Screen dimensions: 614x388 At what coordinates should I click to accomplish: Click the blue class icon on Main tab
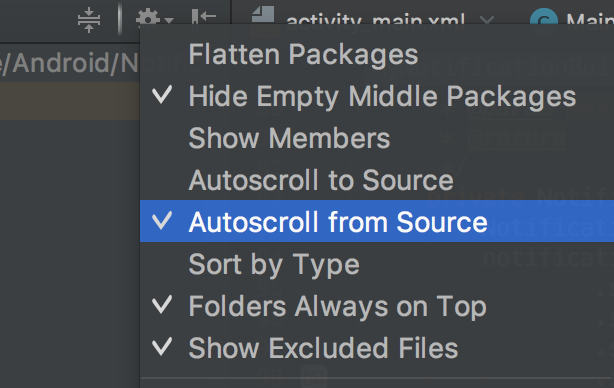544,16
